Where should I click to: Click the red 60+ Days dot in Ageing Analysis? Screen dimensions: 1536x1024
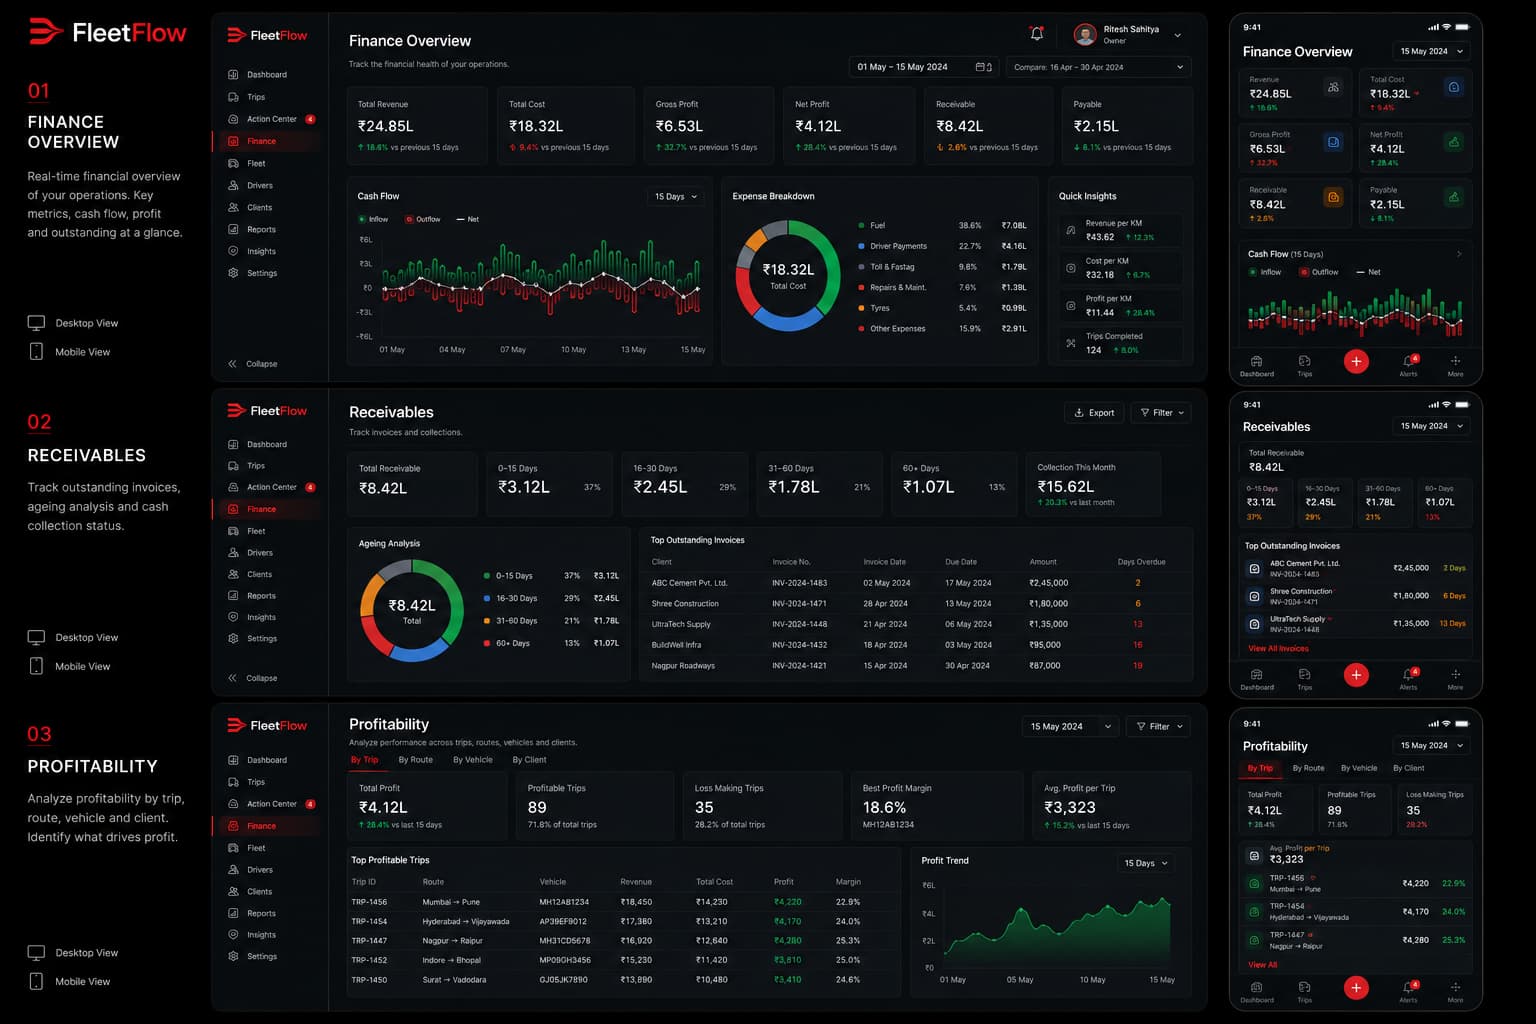pos(487,643)
